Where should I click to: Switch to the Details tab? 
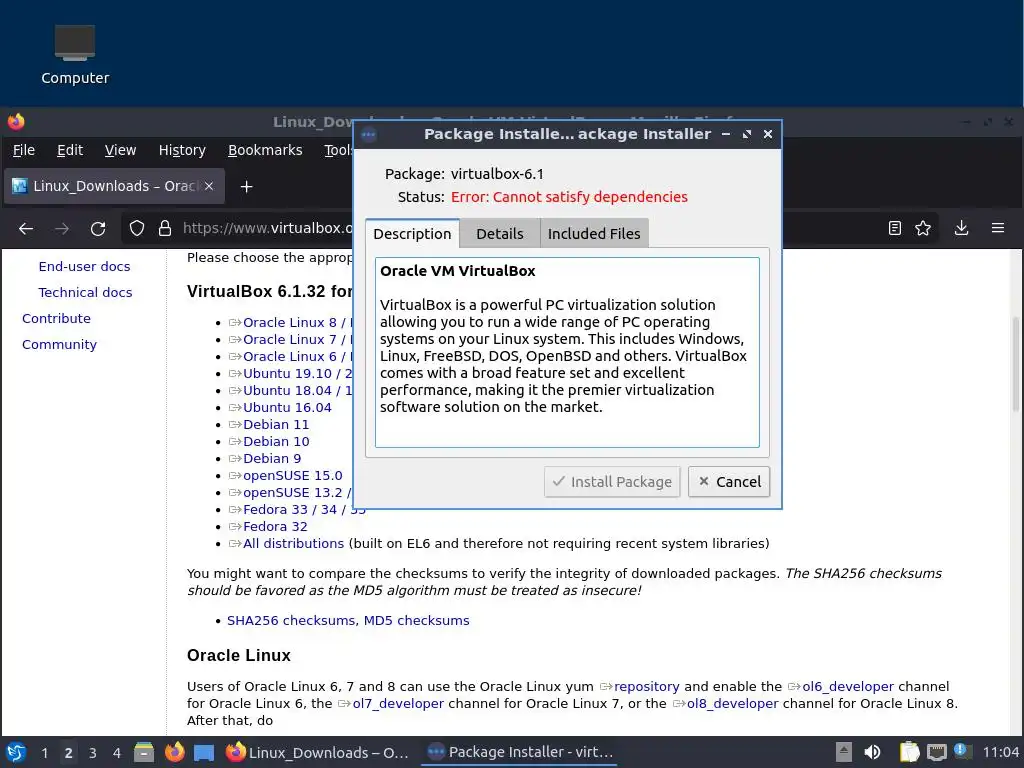click(500, 233)
